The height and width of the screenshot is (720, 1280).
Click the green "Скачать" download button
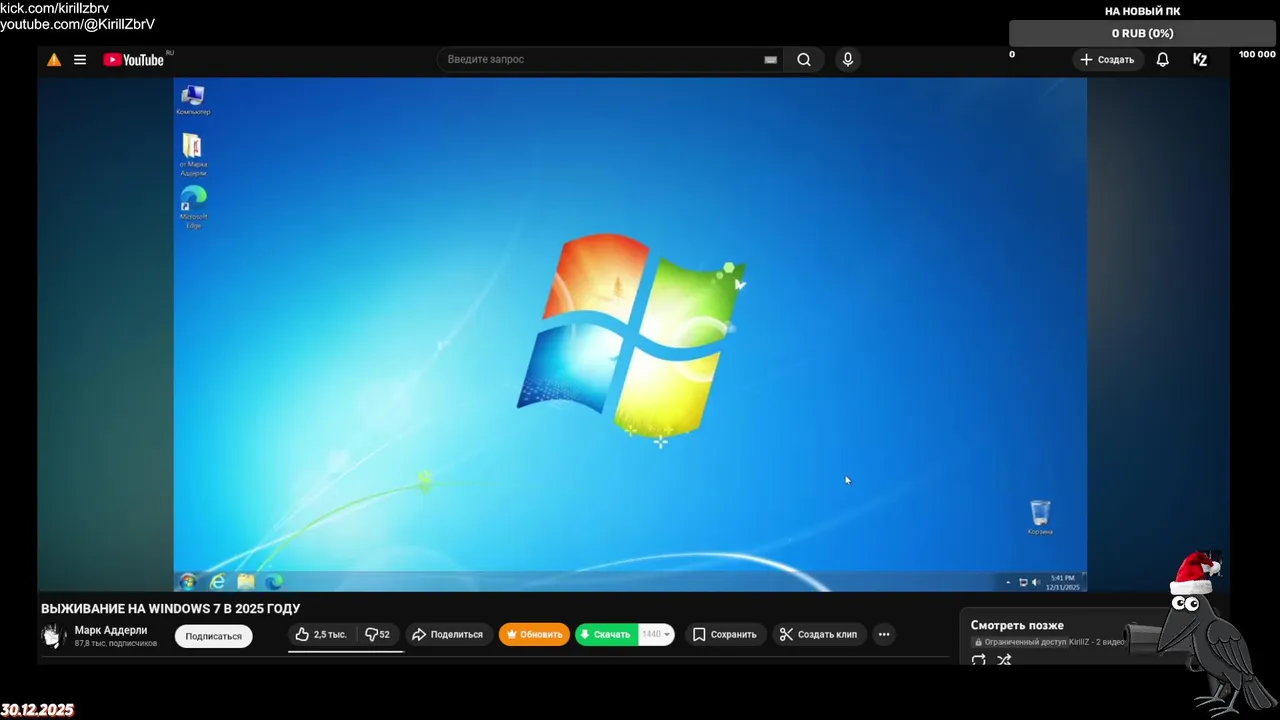tap(606, 634)
